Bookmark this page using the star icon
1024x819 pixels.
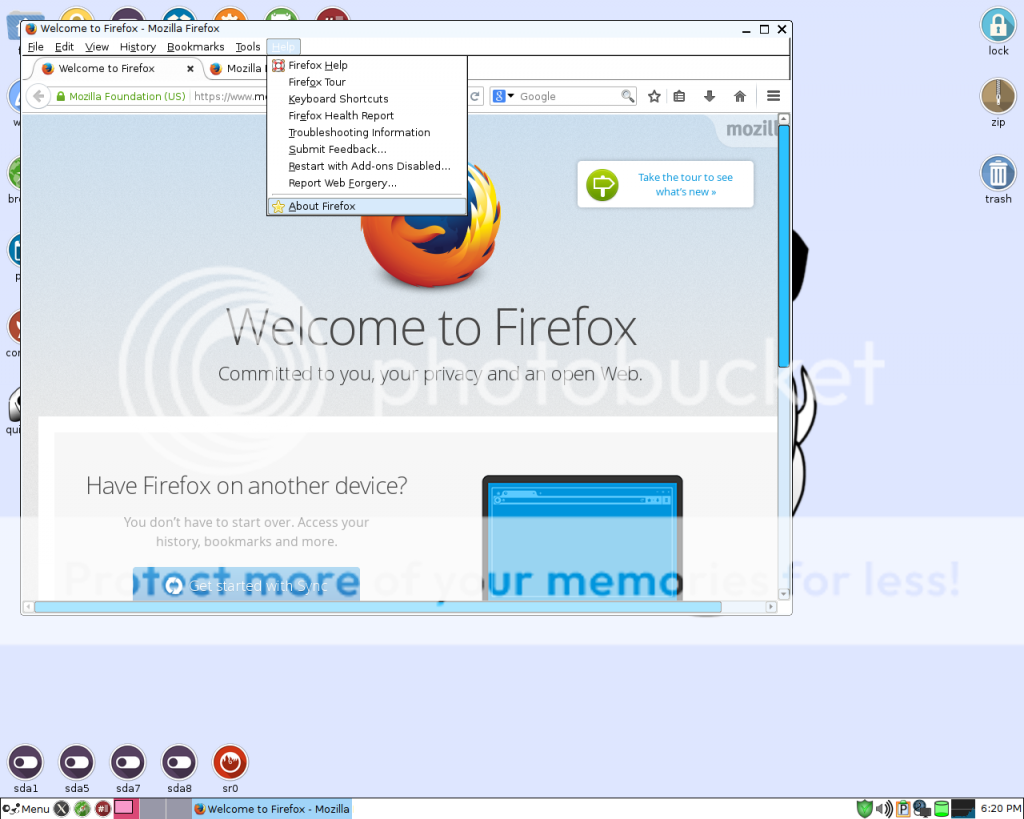(x=654, y=95)
